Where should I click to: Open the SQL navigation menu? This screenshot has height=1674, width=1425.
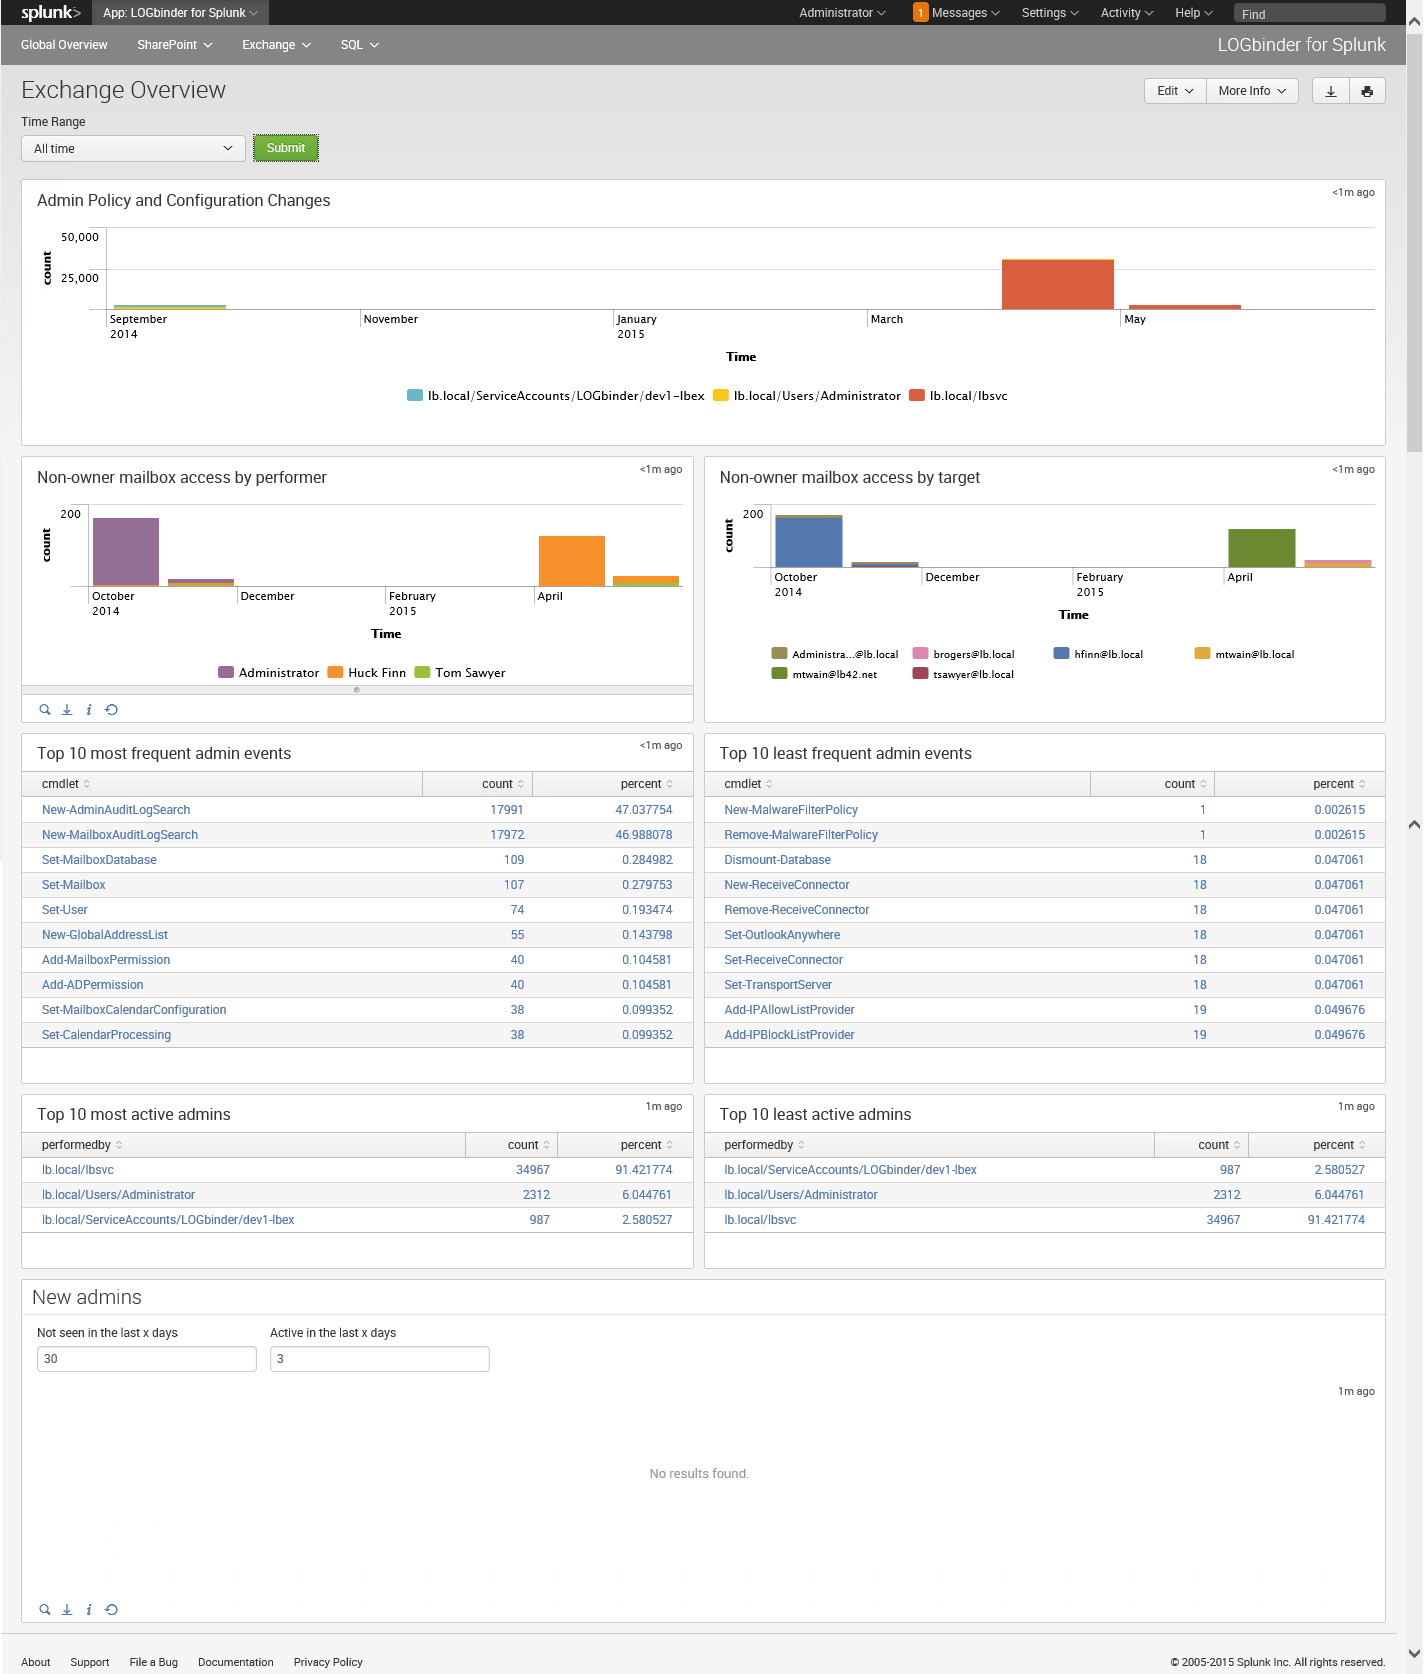[x=360, y=45]
